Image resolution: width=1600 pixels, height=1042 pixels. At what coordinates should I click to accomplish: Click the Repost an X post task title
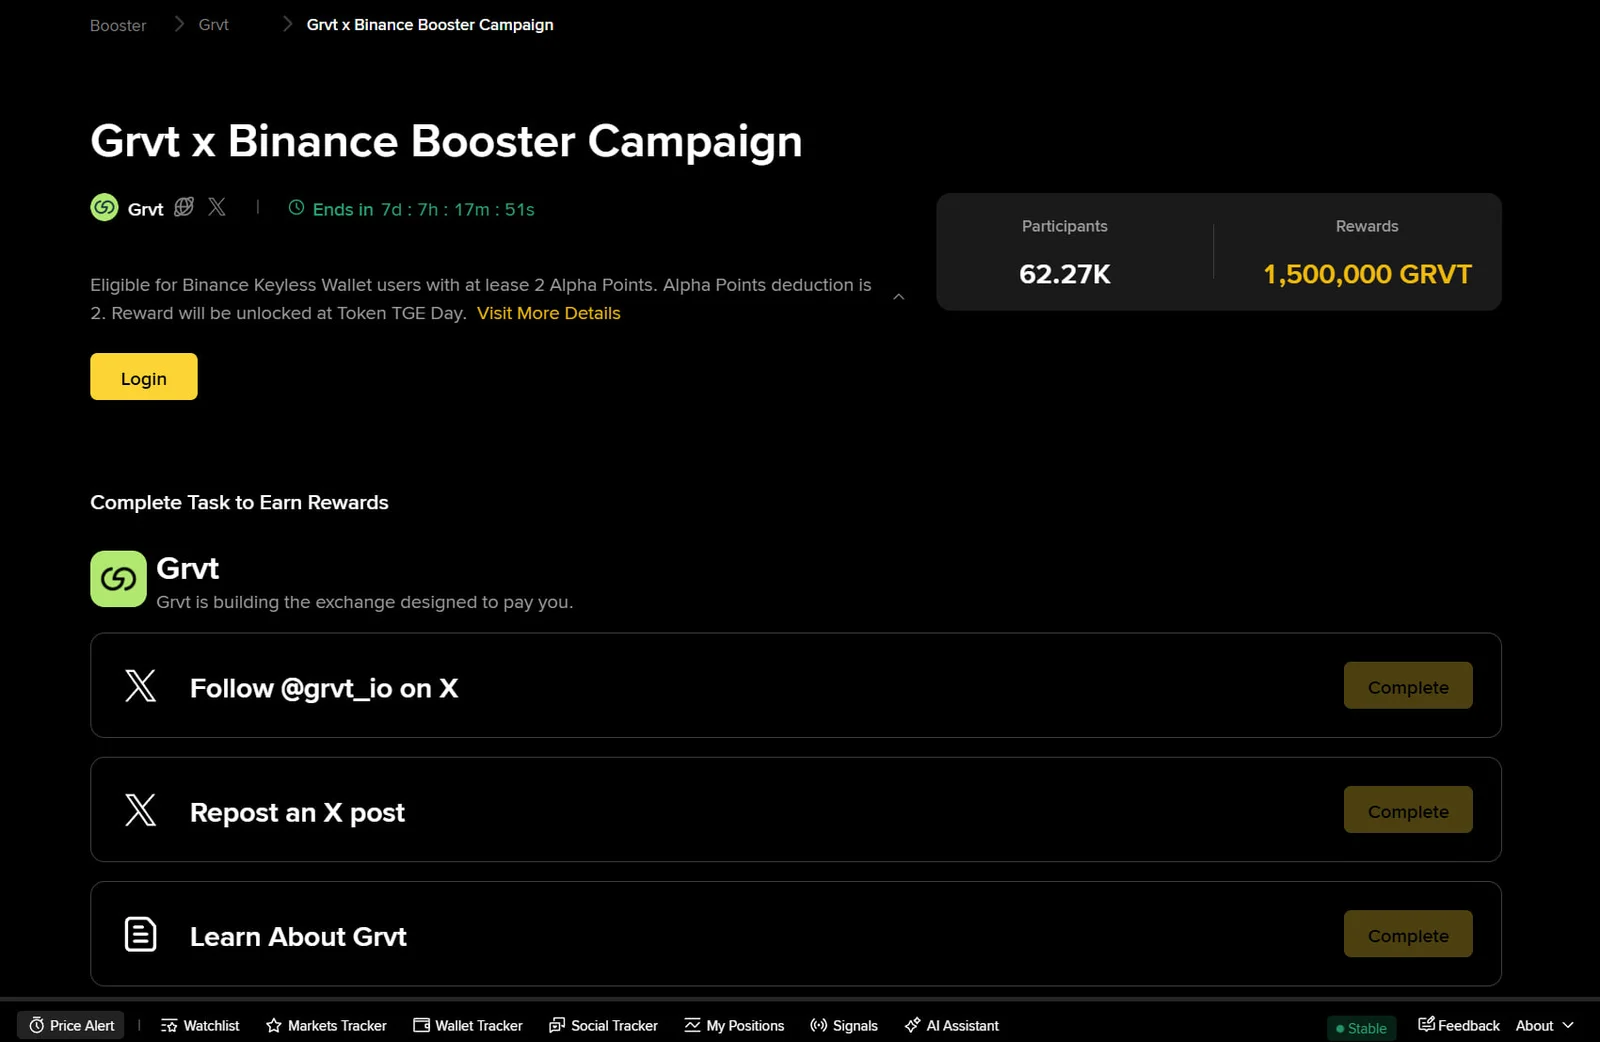(x=297, y=812)
